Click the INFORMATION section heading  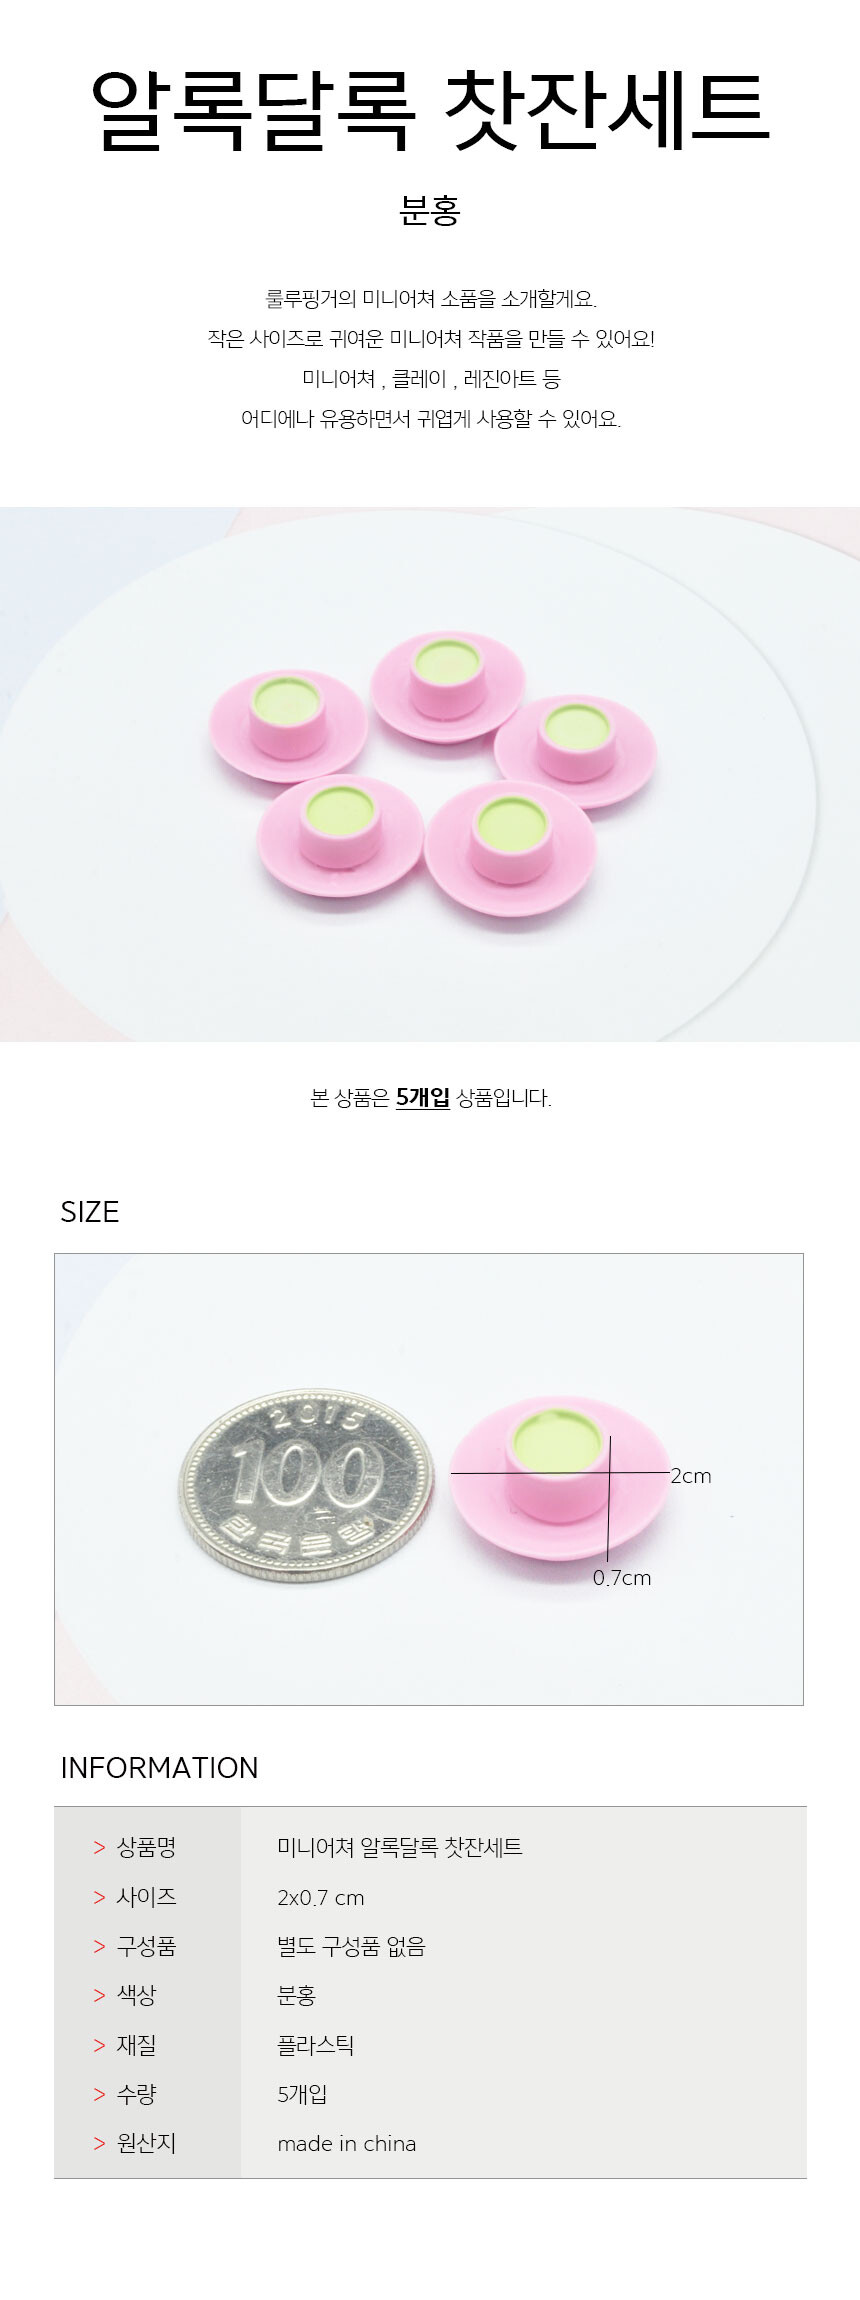(159, 1768)
